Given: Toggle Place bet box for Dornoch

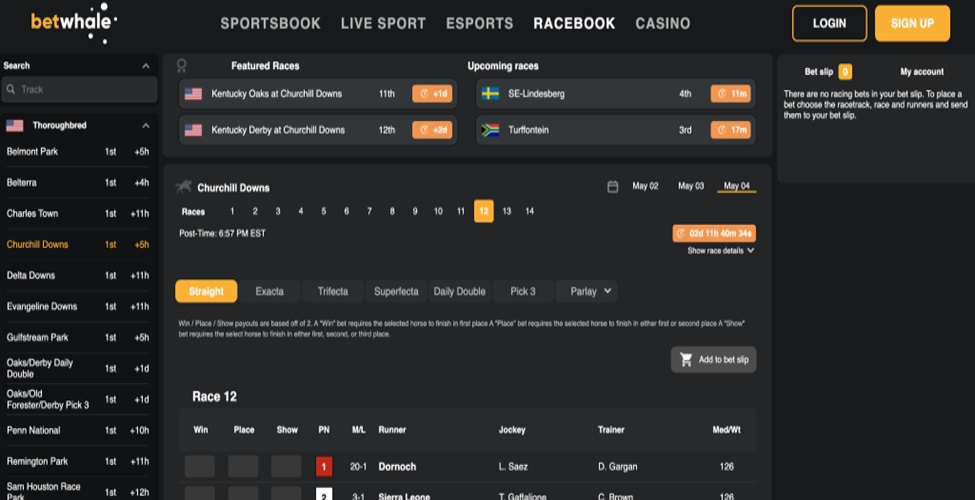Looking at the screenshot, I should coord(243,466).
